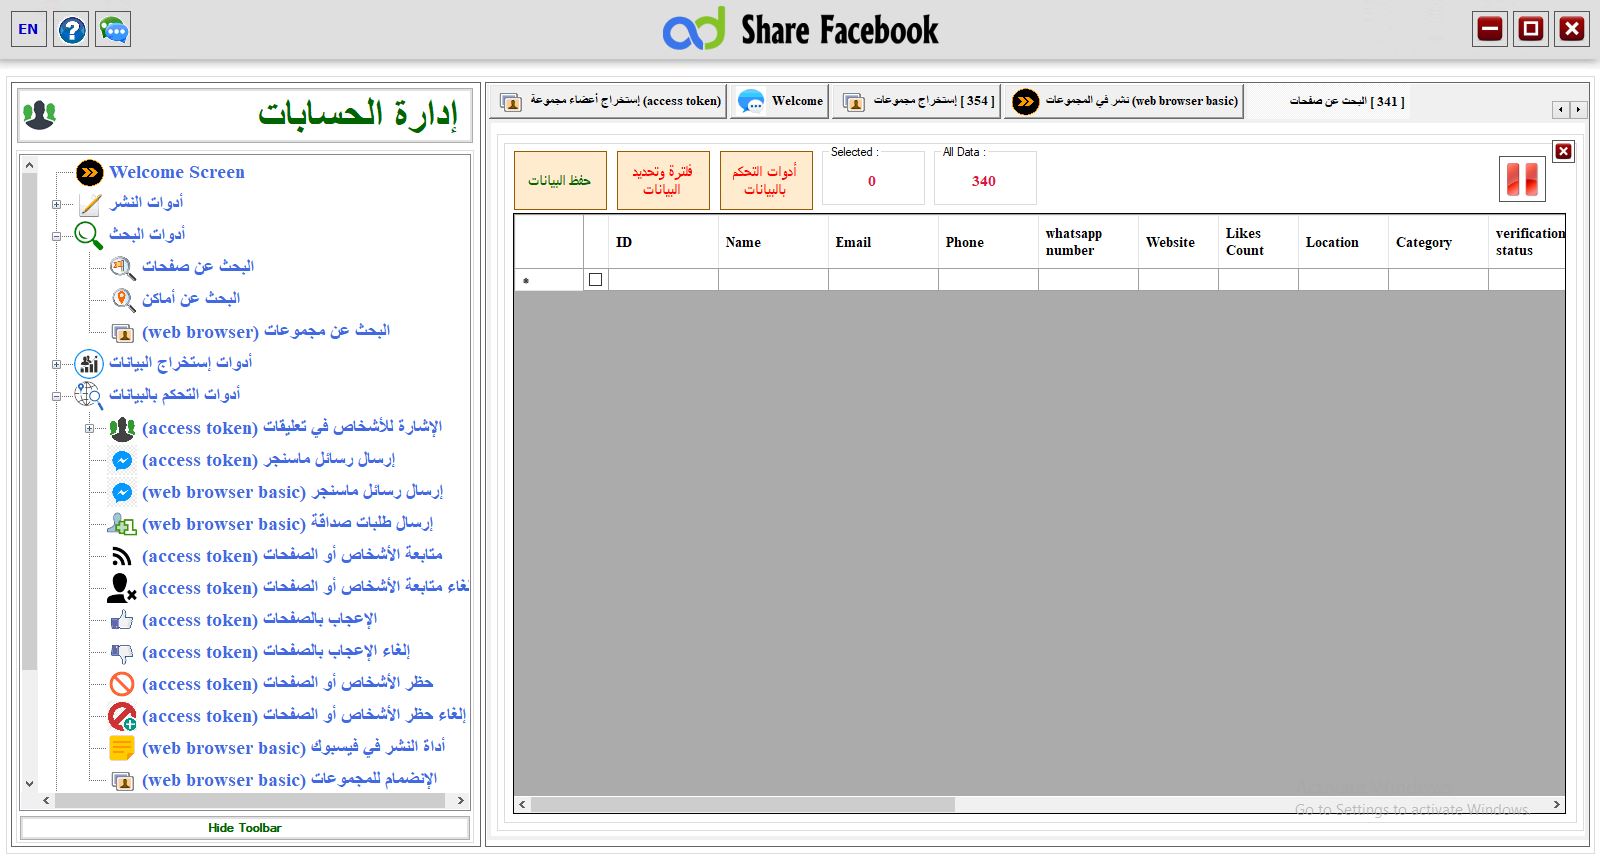Click the Welcome Screen orange arrow icon
Viewport: 1600px width, 860px height.
point(90,173)
